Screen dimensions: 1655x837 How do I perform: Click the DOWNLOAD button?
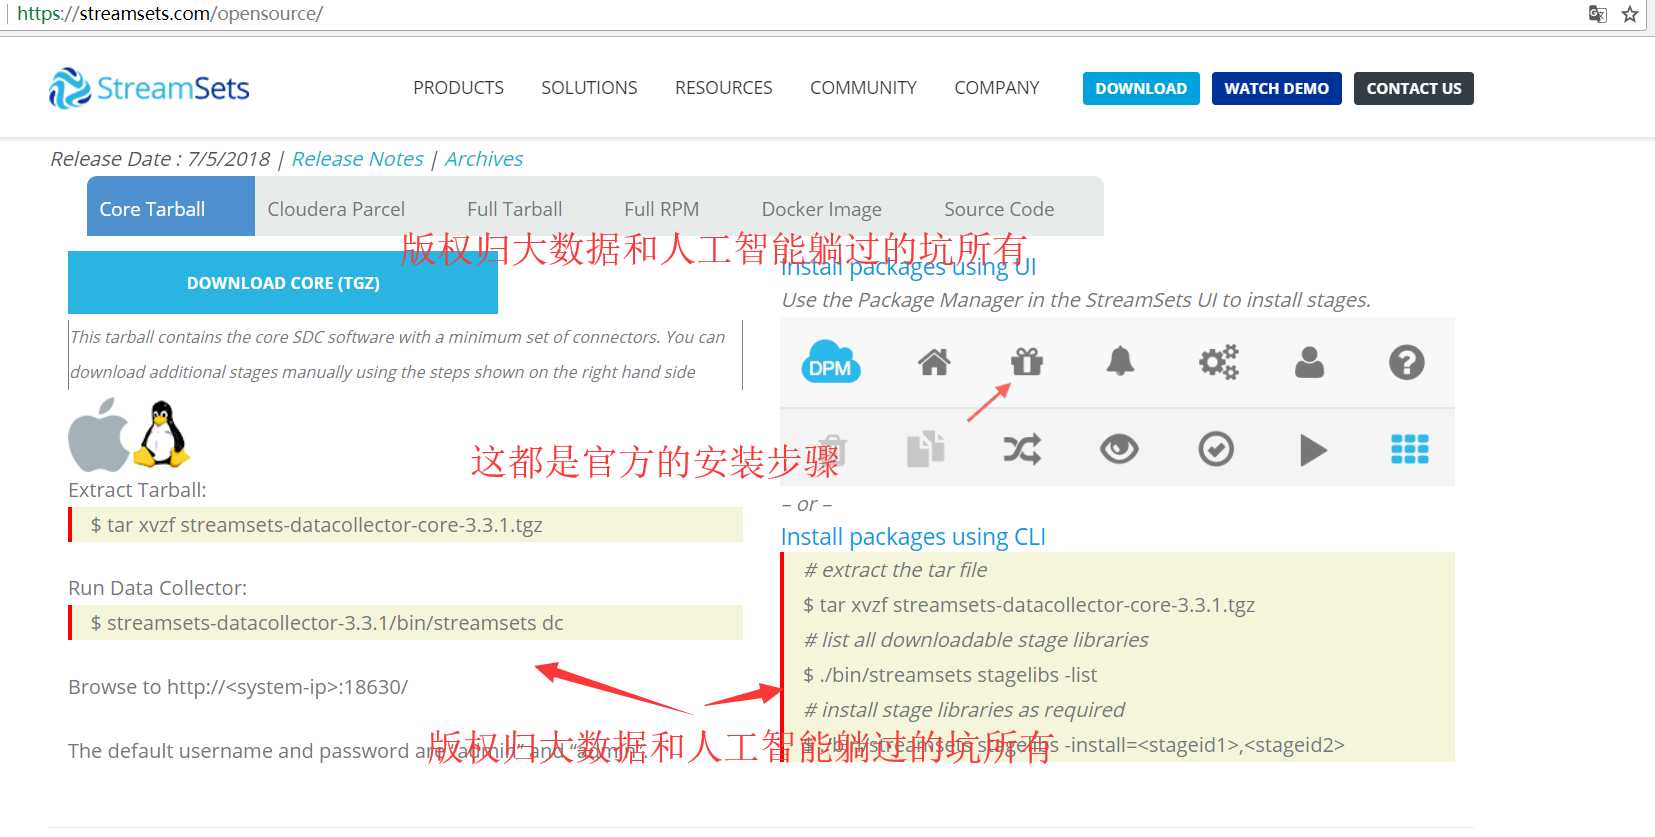coord(1141,88)
